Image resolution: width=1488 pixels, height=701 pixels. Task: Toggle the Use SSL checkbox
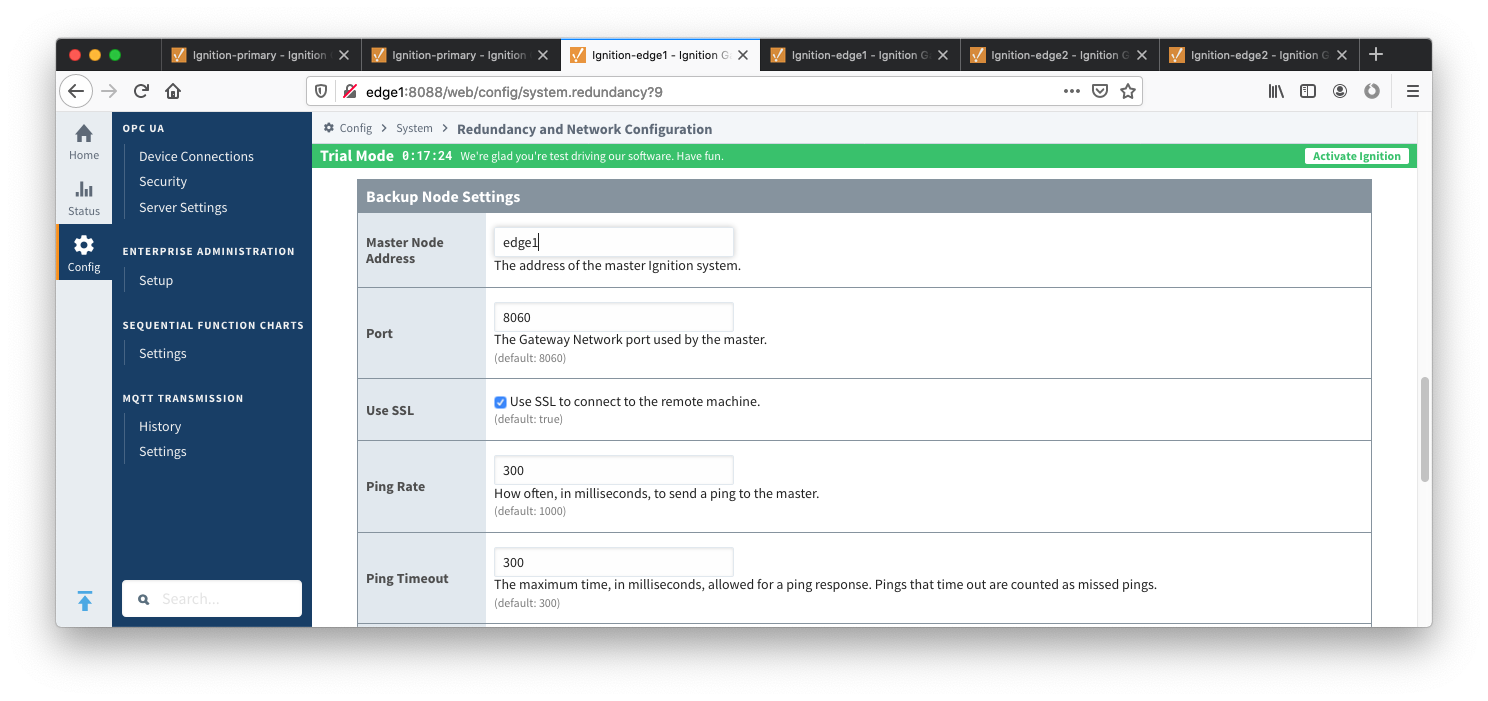pos(500,402)
